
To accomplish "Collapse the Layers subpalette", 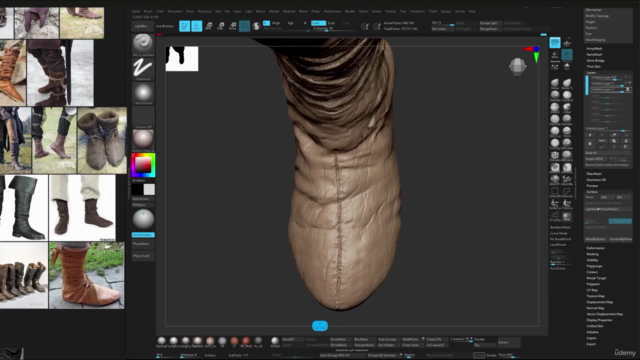I will point(591,72).
